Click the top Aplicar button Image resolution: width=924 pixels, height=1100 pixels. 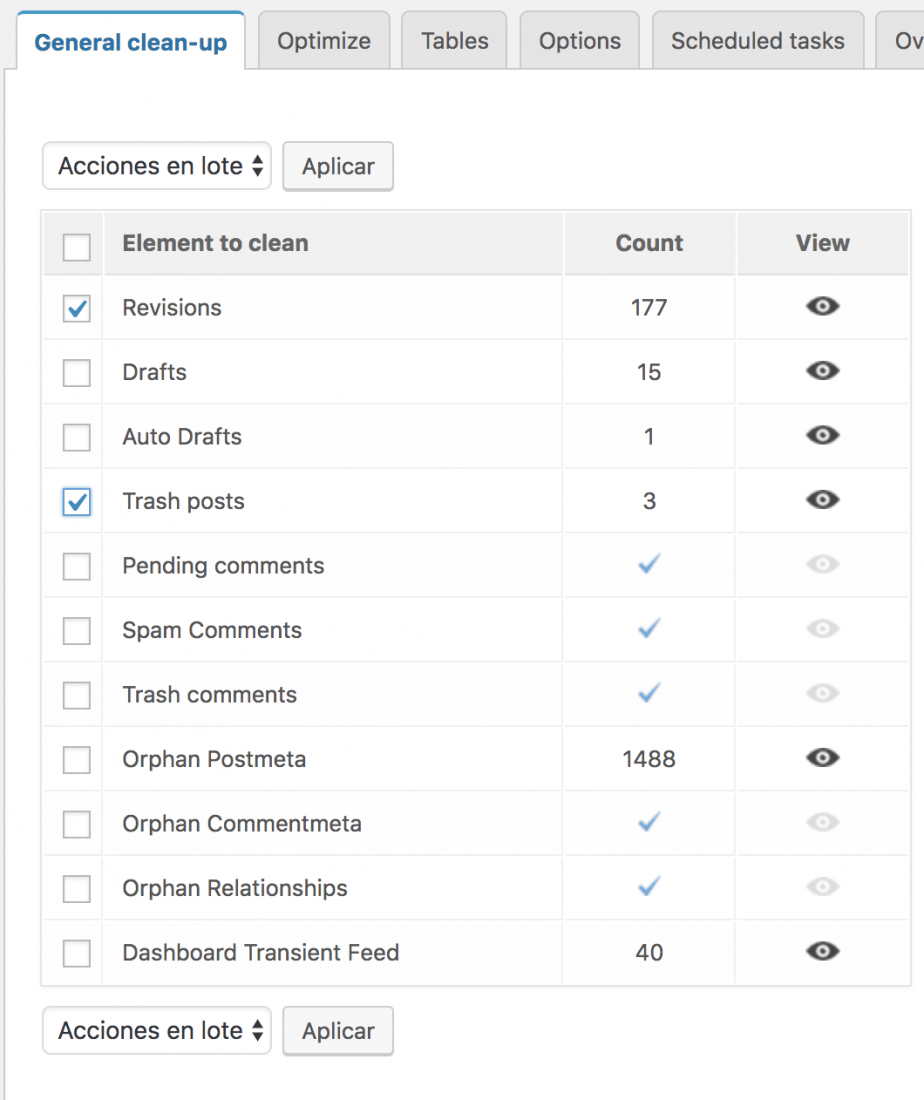338,166
